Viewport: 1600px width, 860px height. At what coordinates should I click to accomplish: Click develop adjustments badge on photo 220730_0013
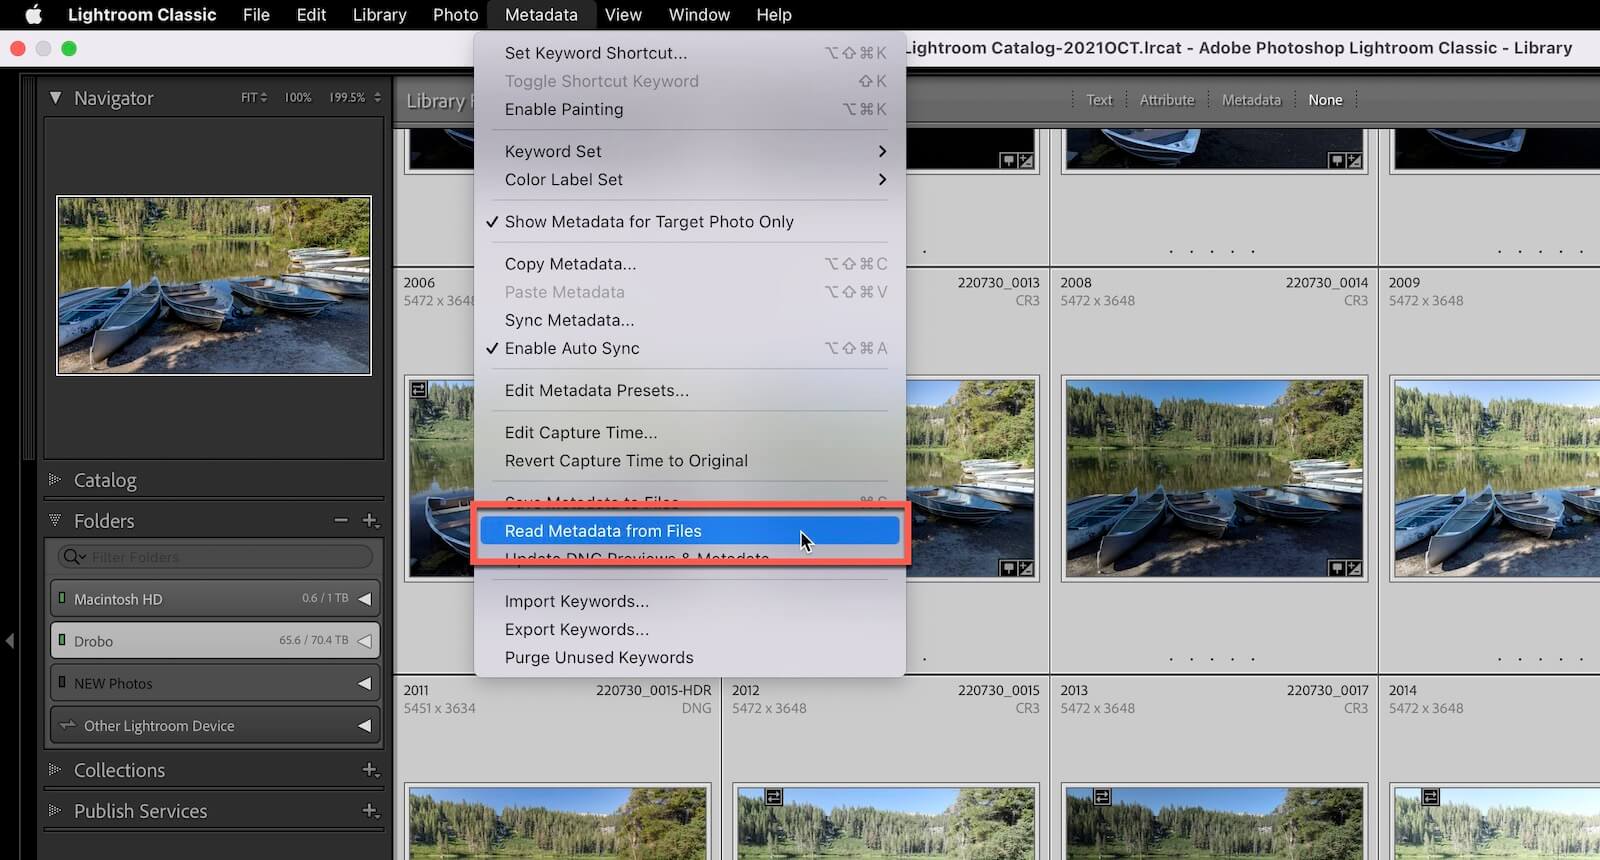1026,568
